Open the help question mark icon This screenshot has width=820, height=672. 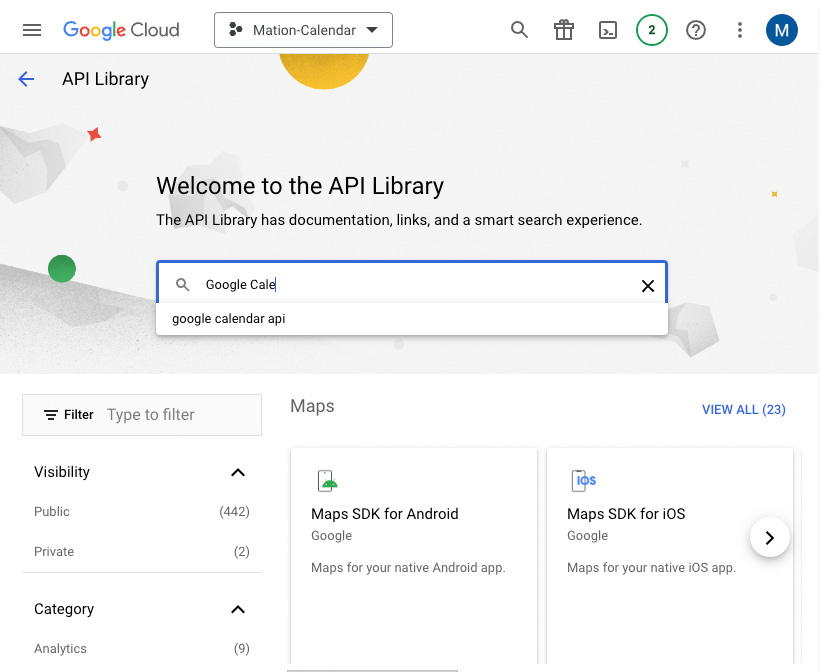696,30
